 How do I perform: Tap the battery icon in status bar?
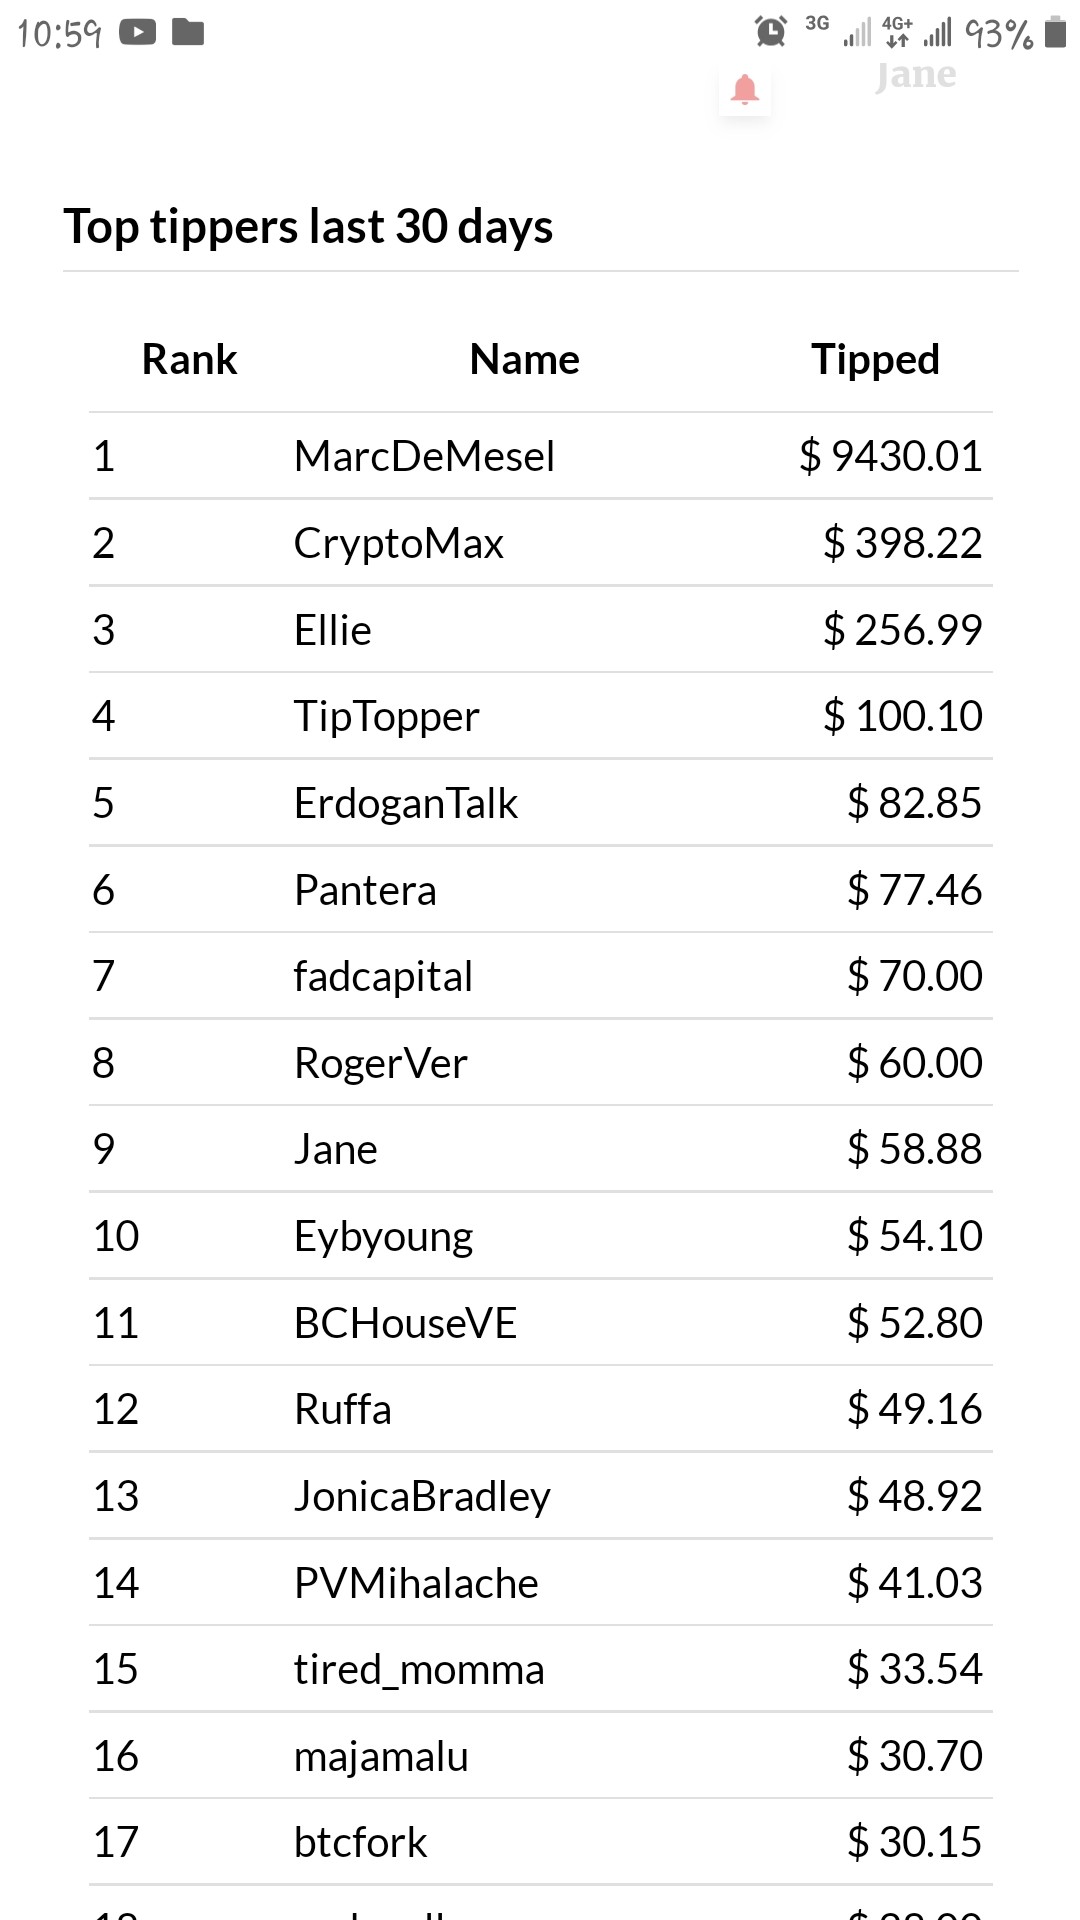tap(1055, 32)
